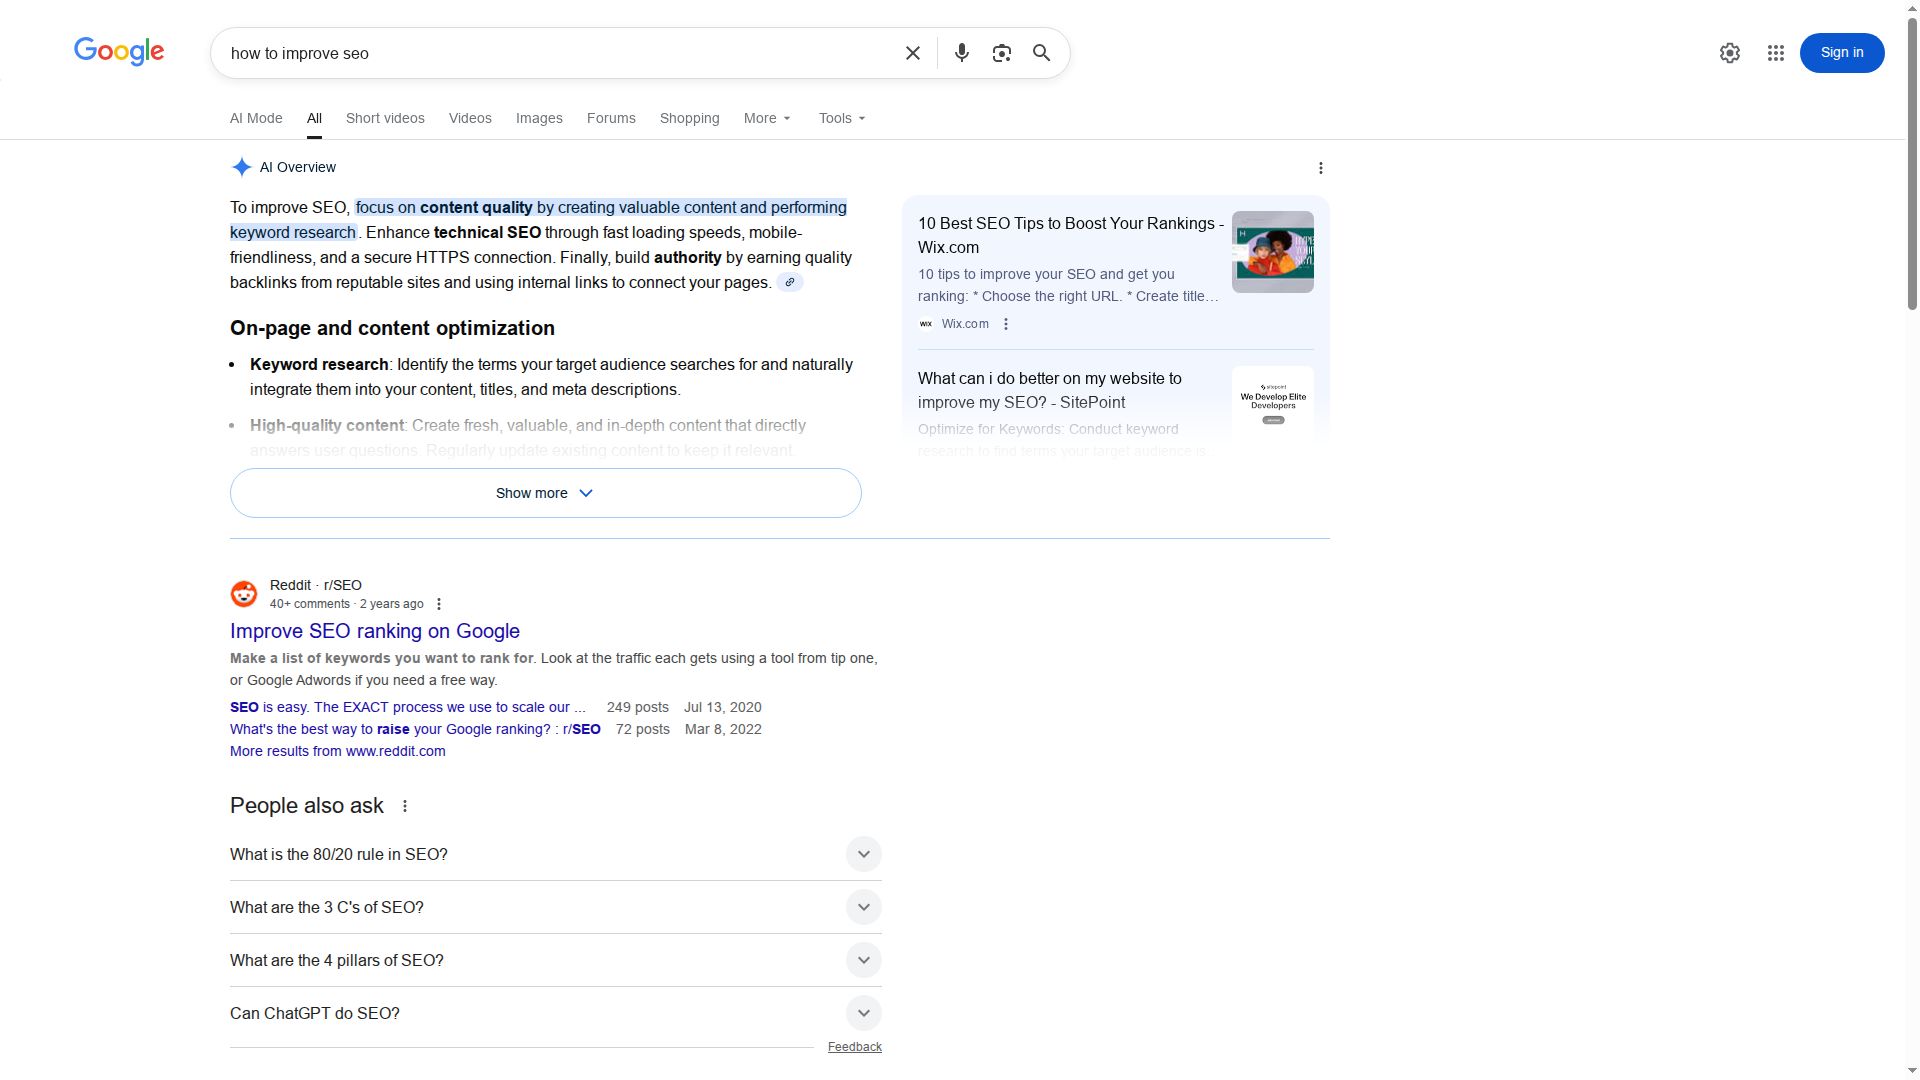Switch to the Shopping tab
This screenshot has width=1920, height=1080.
(x=689, y=118)
